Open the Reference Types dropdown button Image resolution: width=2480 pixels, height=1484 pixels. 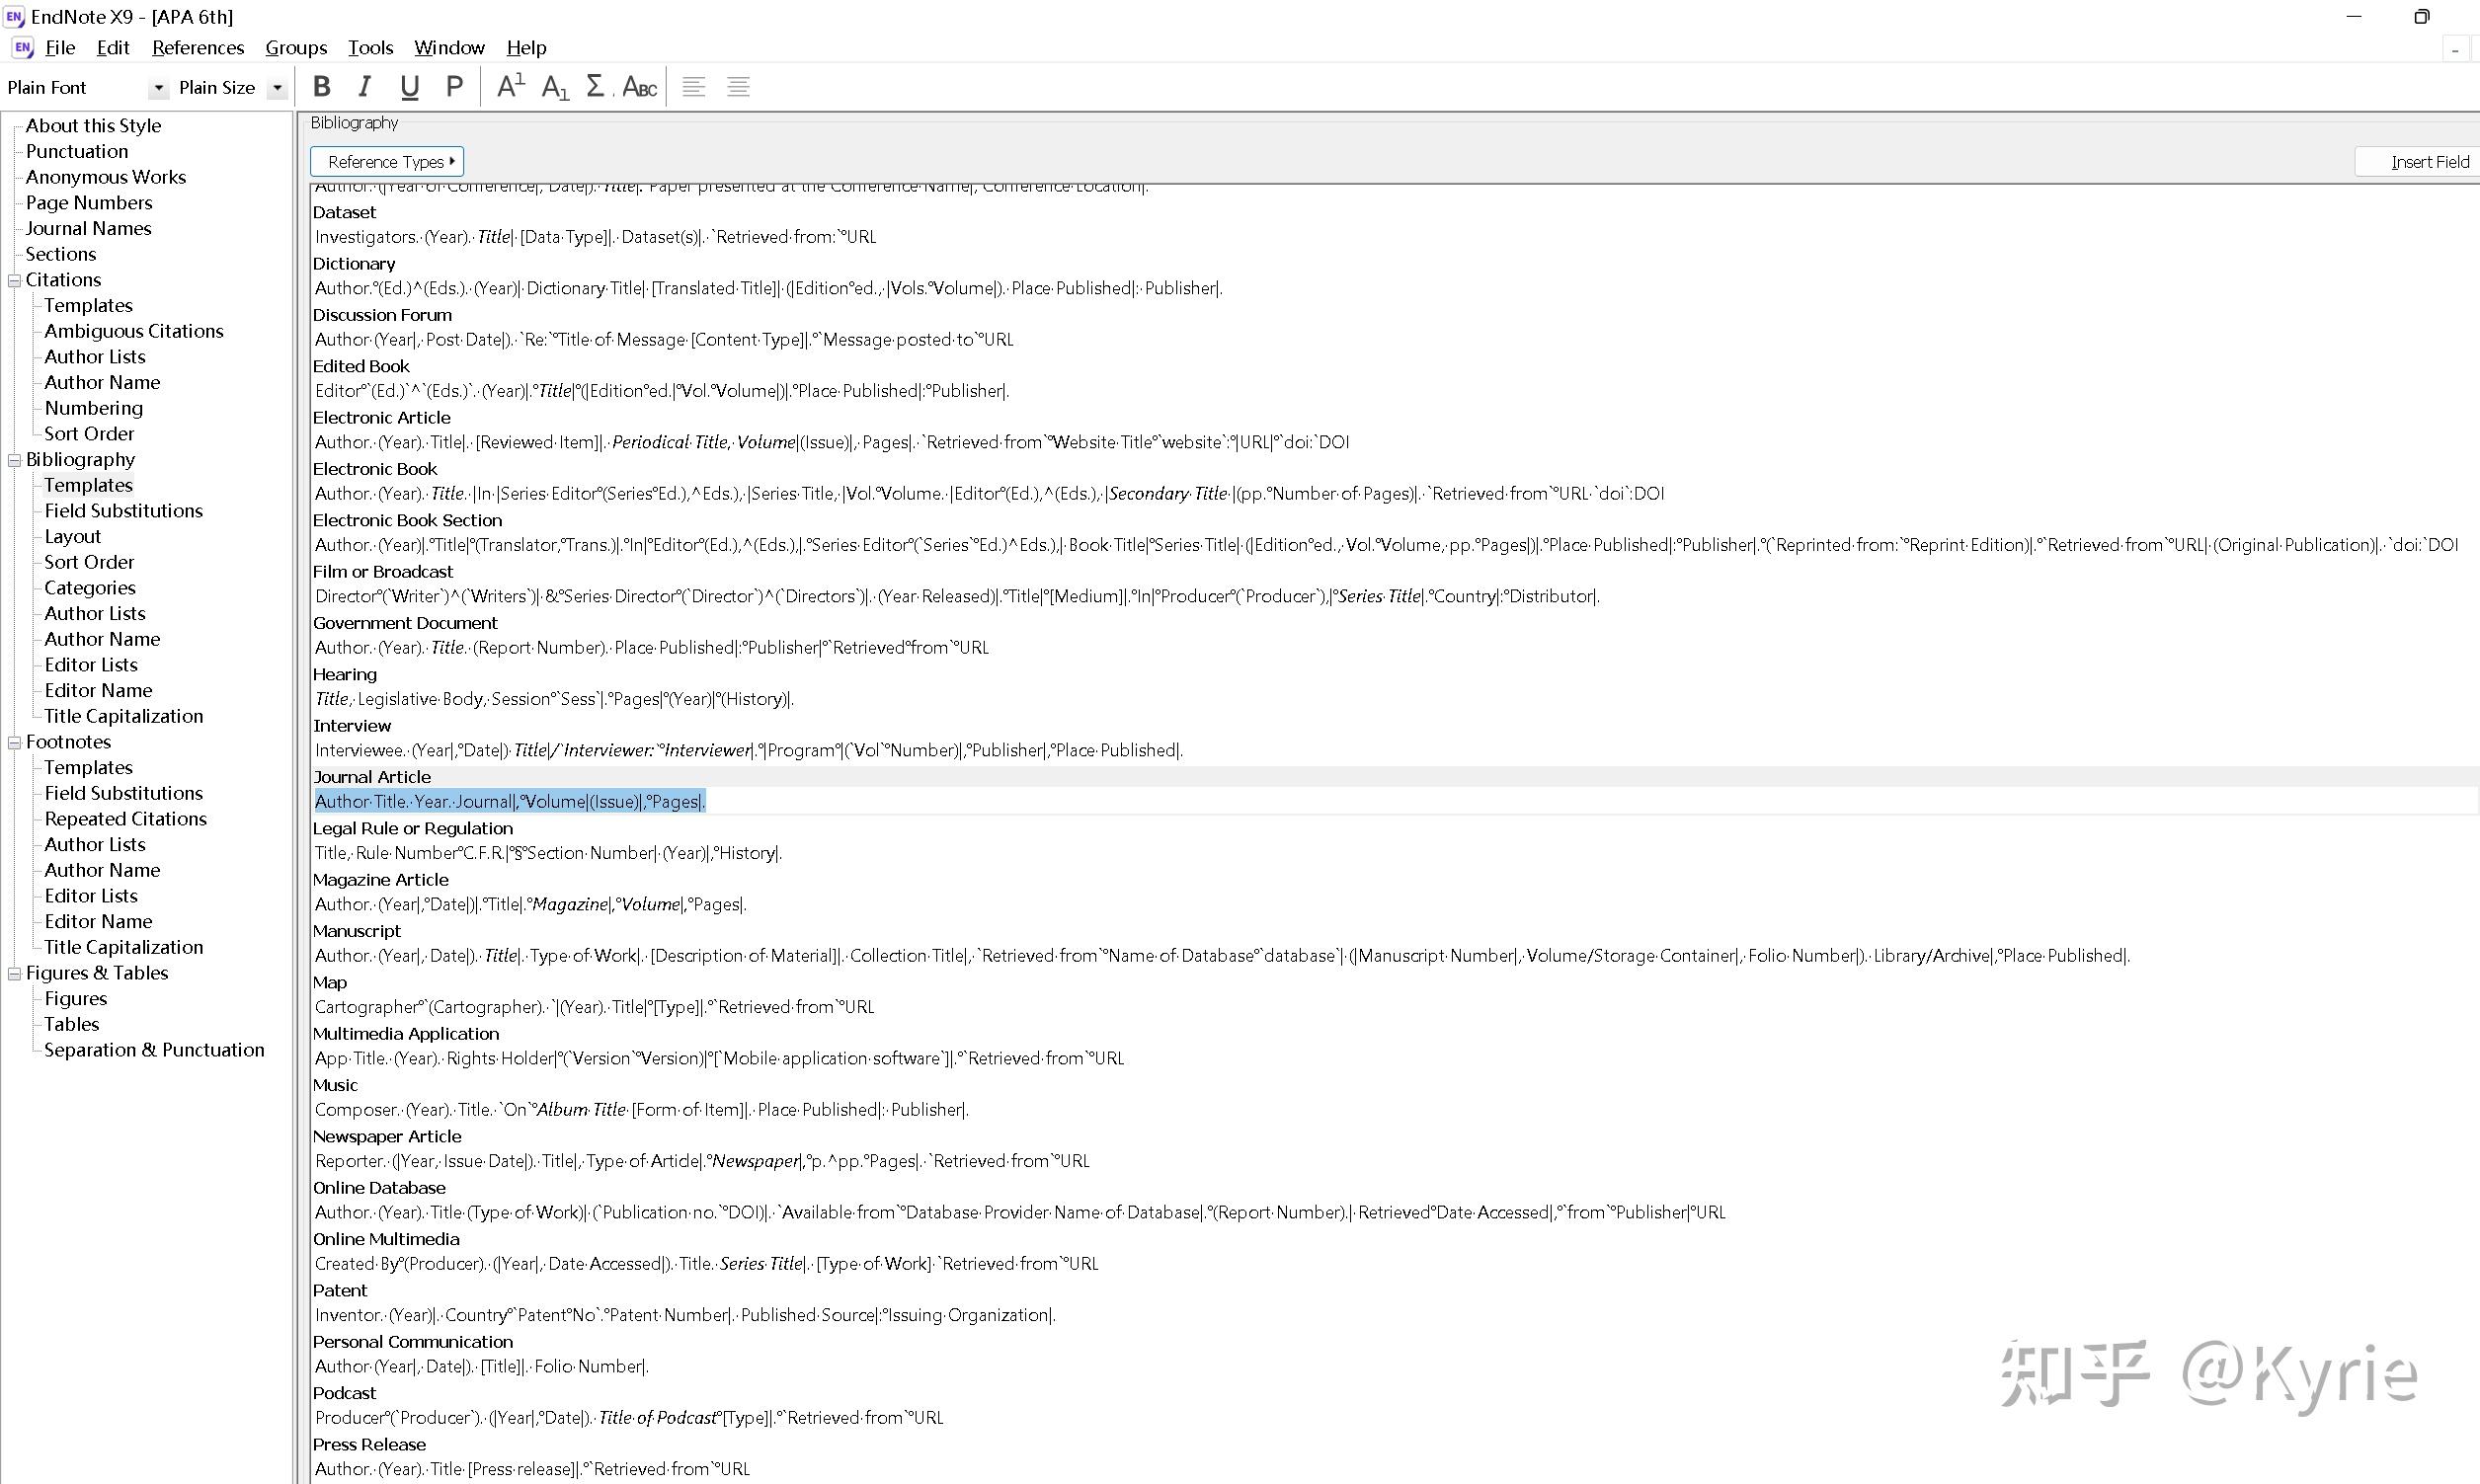click(387, 161)
